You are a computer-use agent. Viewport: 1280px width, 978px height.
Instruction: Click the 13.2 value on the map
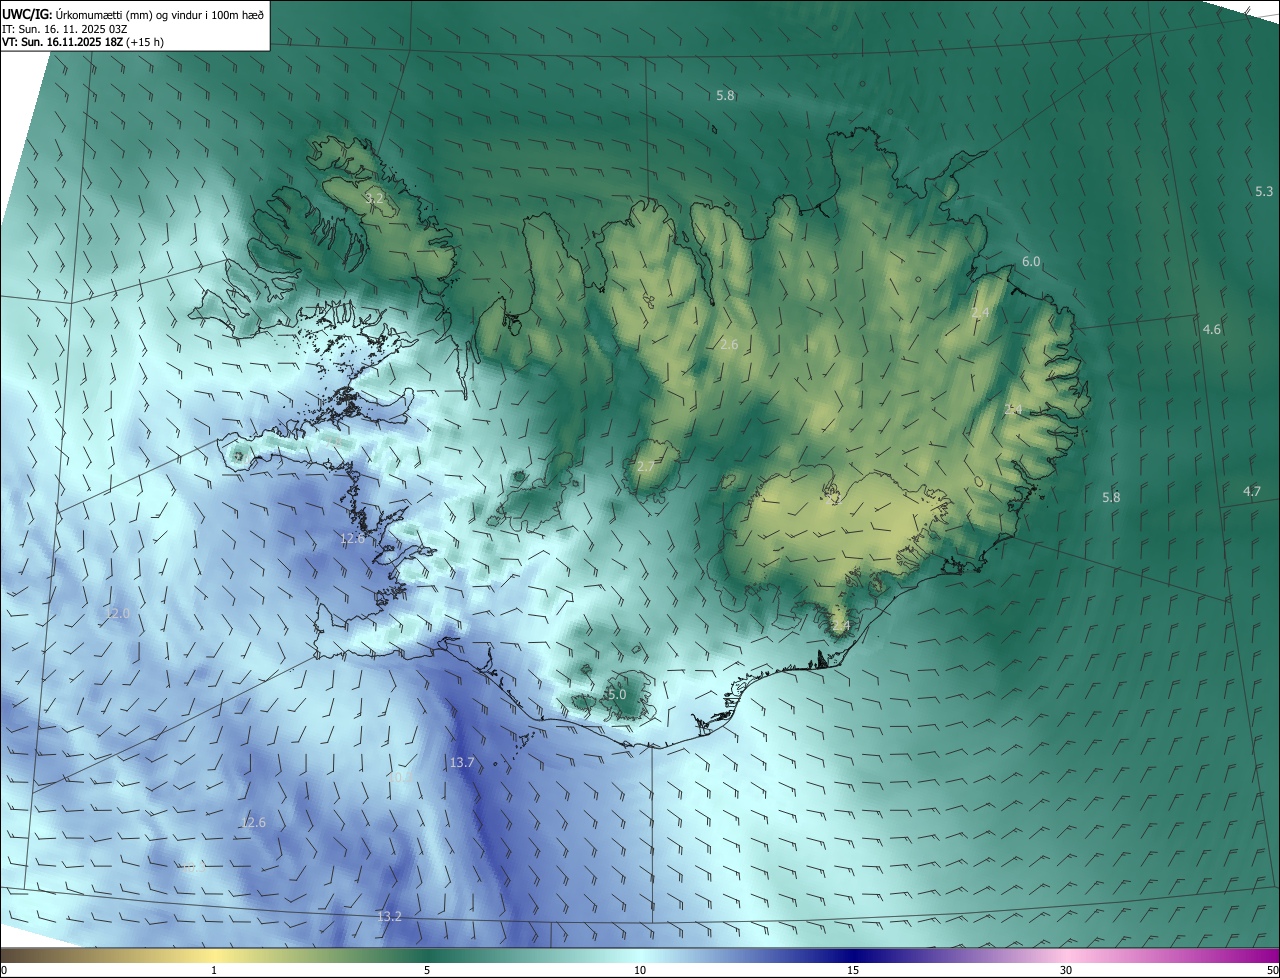click(389, 916)
